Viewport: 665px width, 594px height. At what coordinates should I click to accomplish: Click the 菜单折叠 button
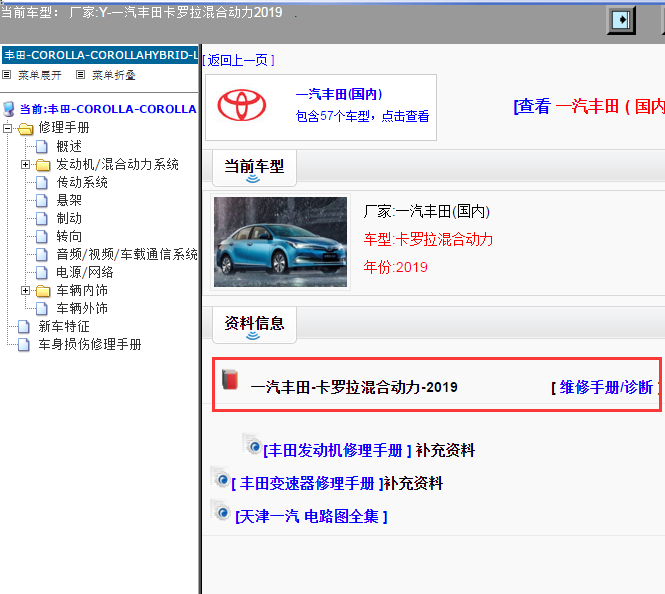tap(114, 75)
